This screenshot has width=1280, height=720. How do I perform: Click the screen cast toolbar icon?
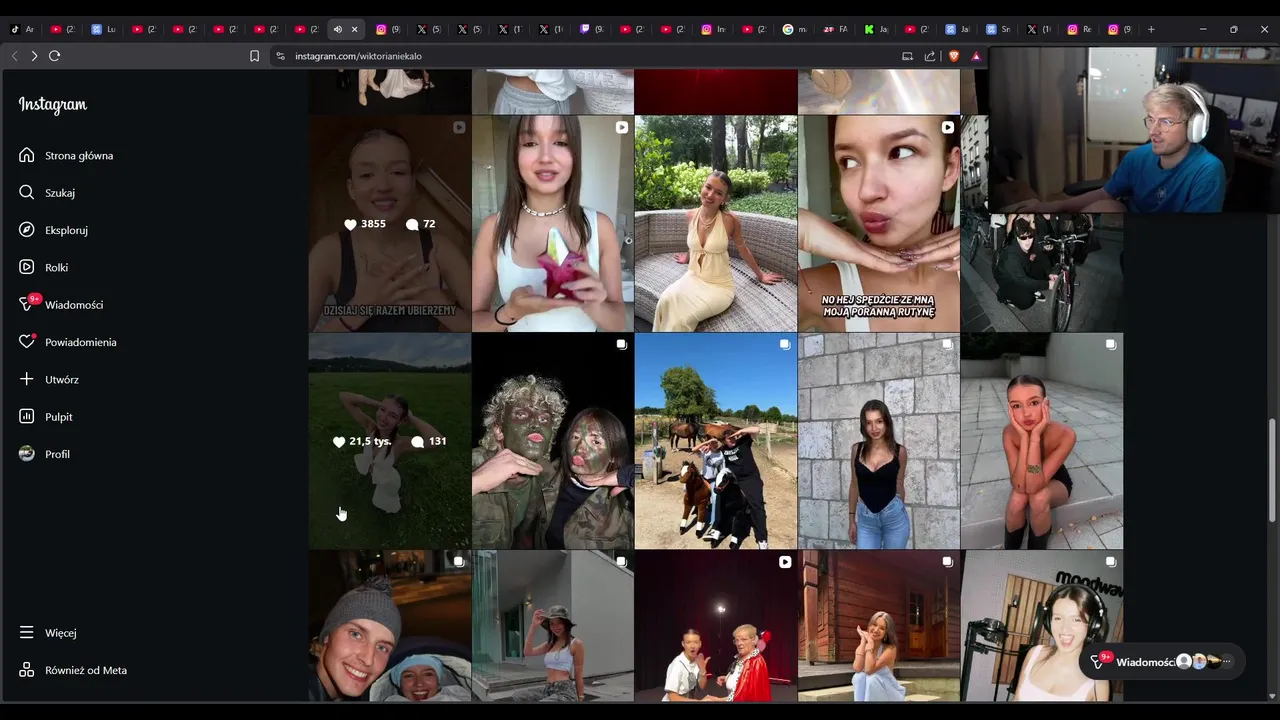click(908, 56)
